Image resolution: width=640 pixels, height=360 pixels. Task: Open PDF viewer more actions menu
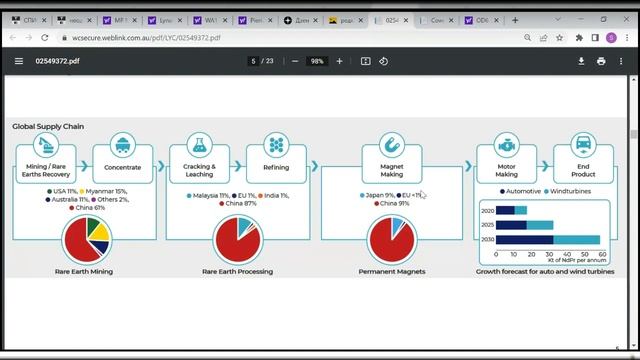coord(621,61)
